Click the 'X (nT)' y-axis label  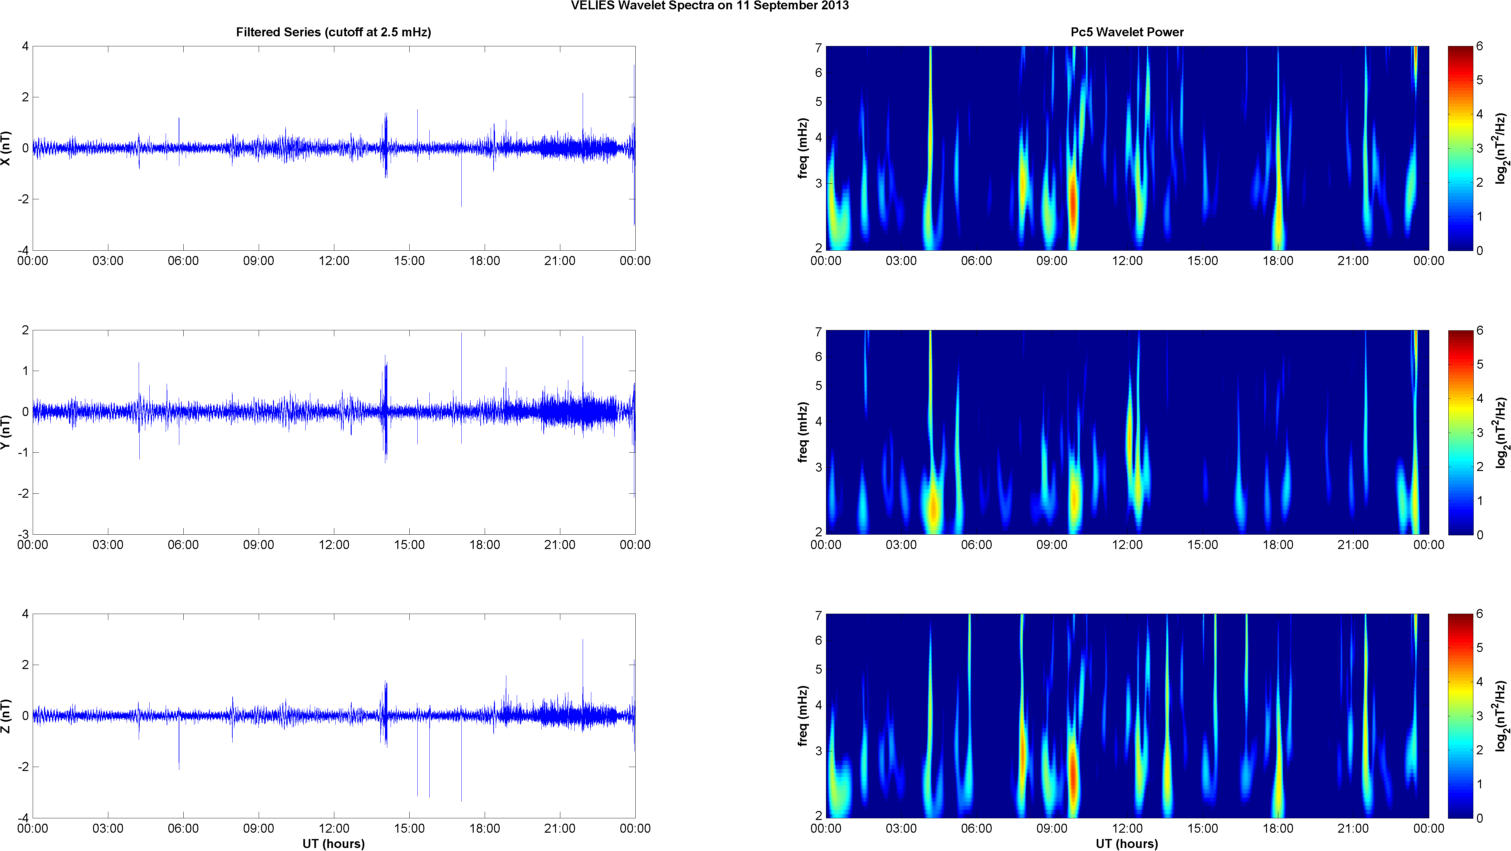[7, 148]
